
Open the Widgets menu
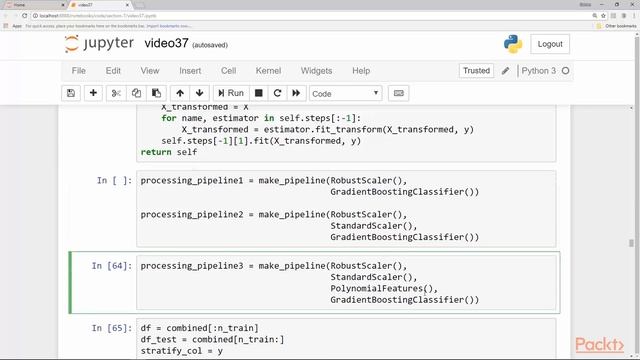(x=316, y=71)
